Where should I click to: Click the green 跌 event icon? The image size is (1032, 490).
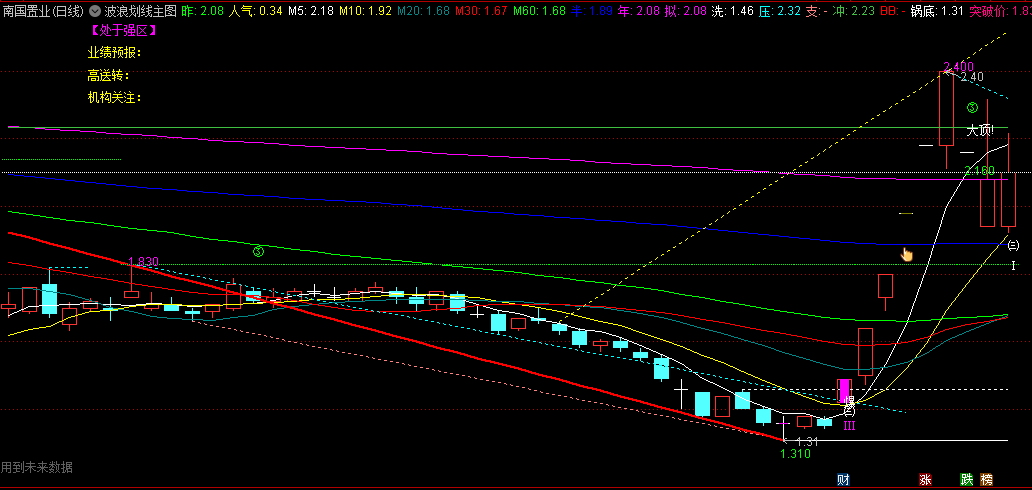point(966,479)
